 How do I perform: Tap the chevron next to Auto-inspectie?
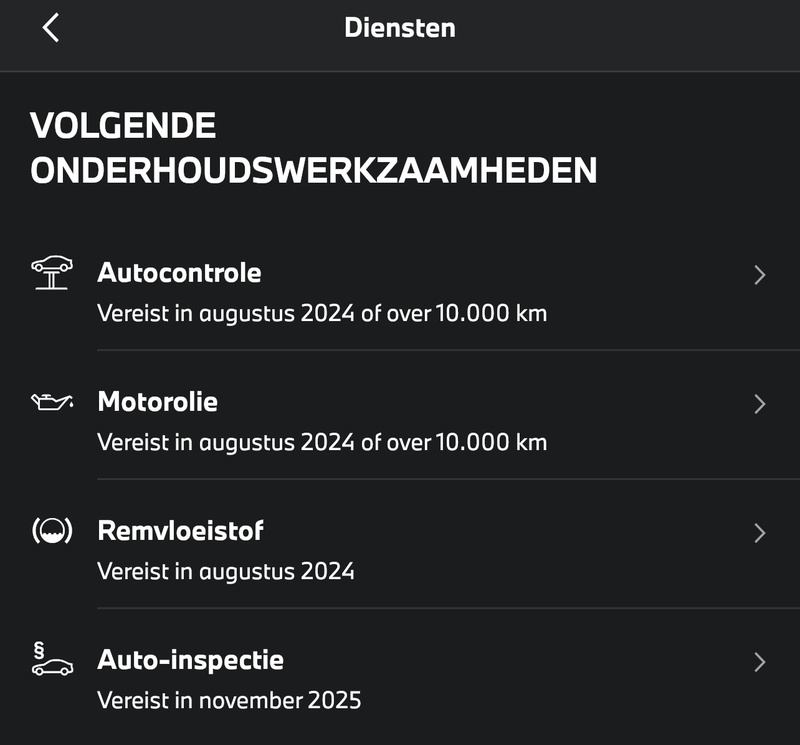click(759, 662)
